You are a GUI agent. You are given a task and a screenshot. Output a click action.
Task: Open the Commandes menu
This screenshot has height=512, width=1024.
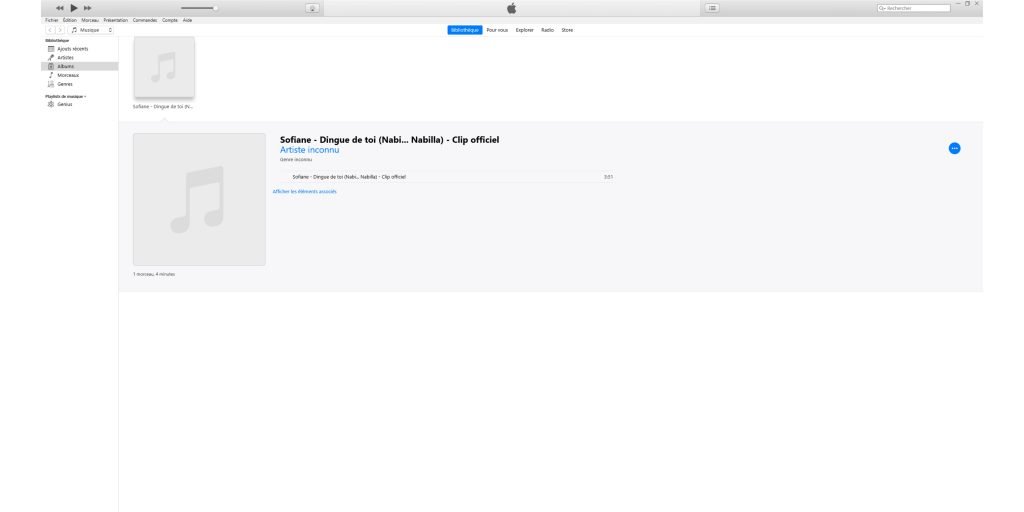[145, 20]
